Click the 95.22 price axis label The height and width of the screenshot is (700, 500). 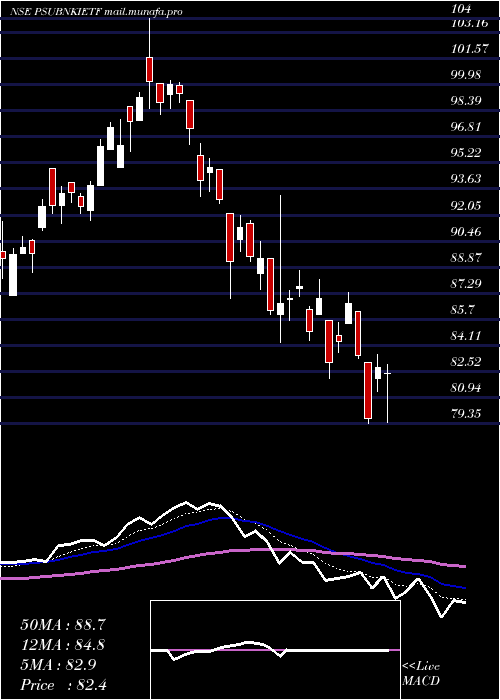466,153
